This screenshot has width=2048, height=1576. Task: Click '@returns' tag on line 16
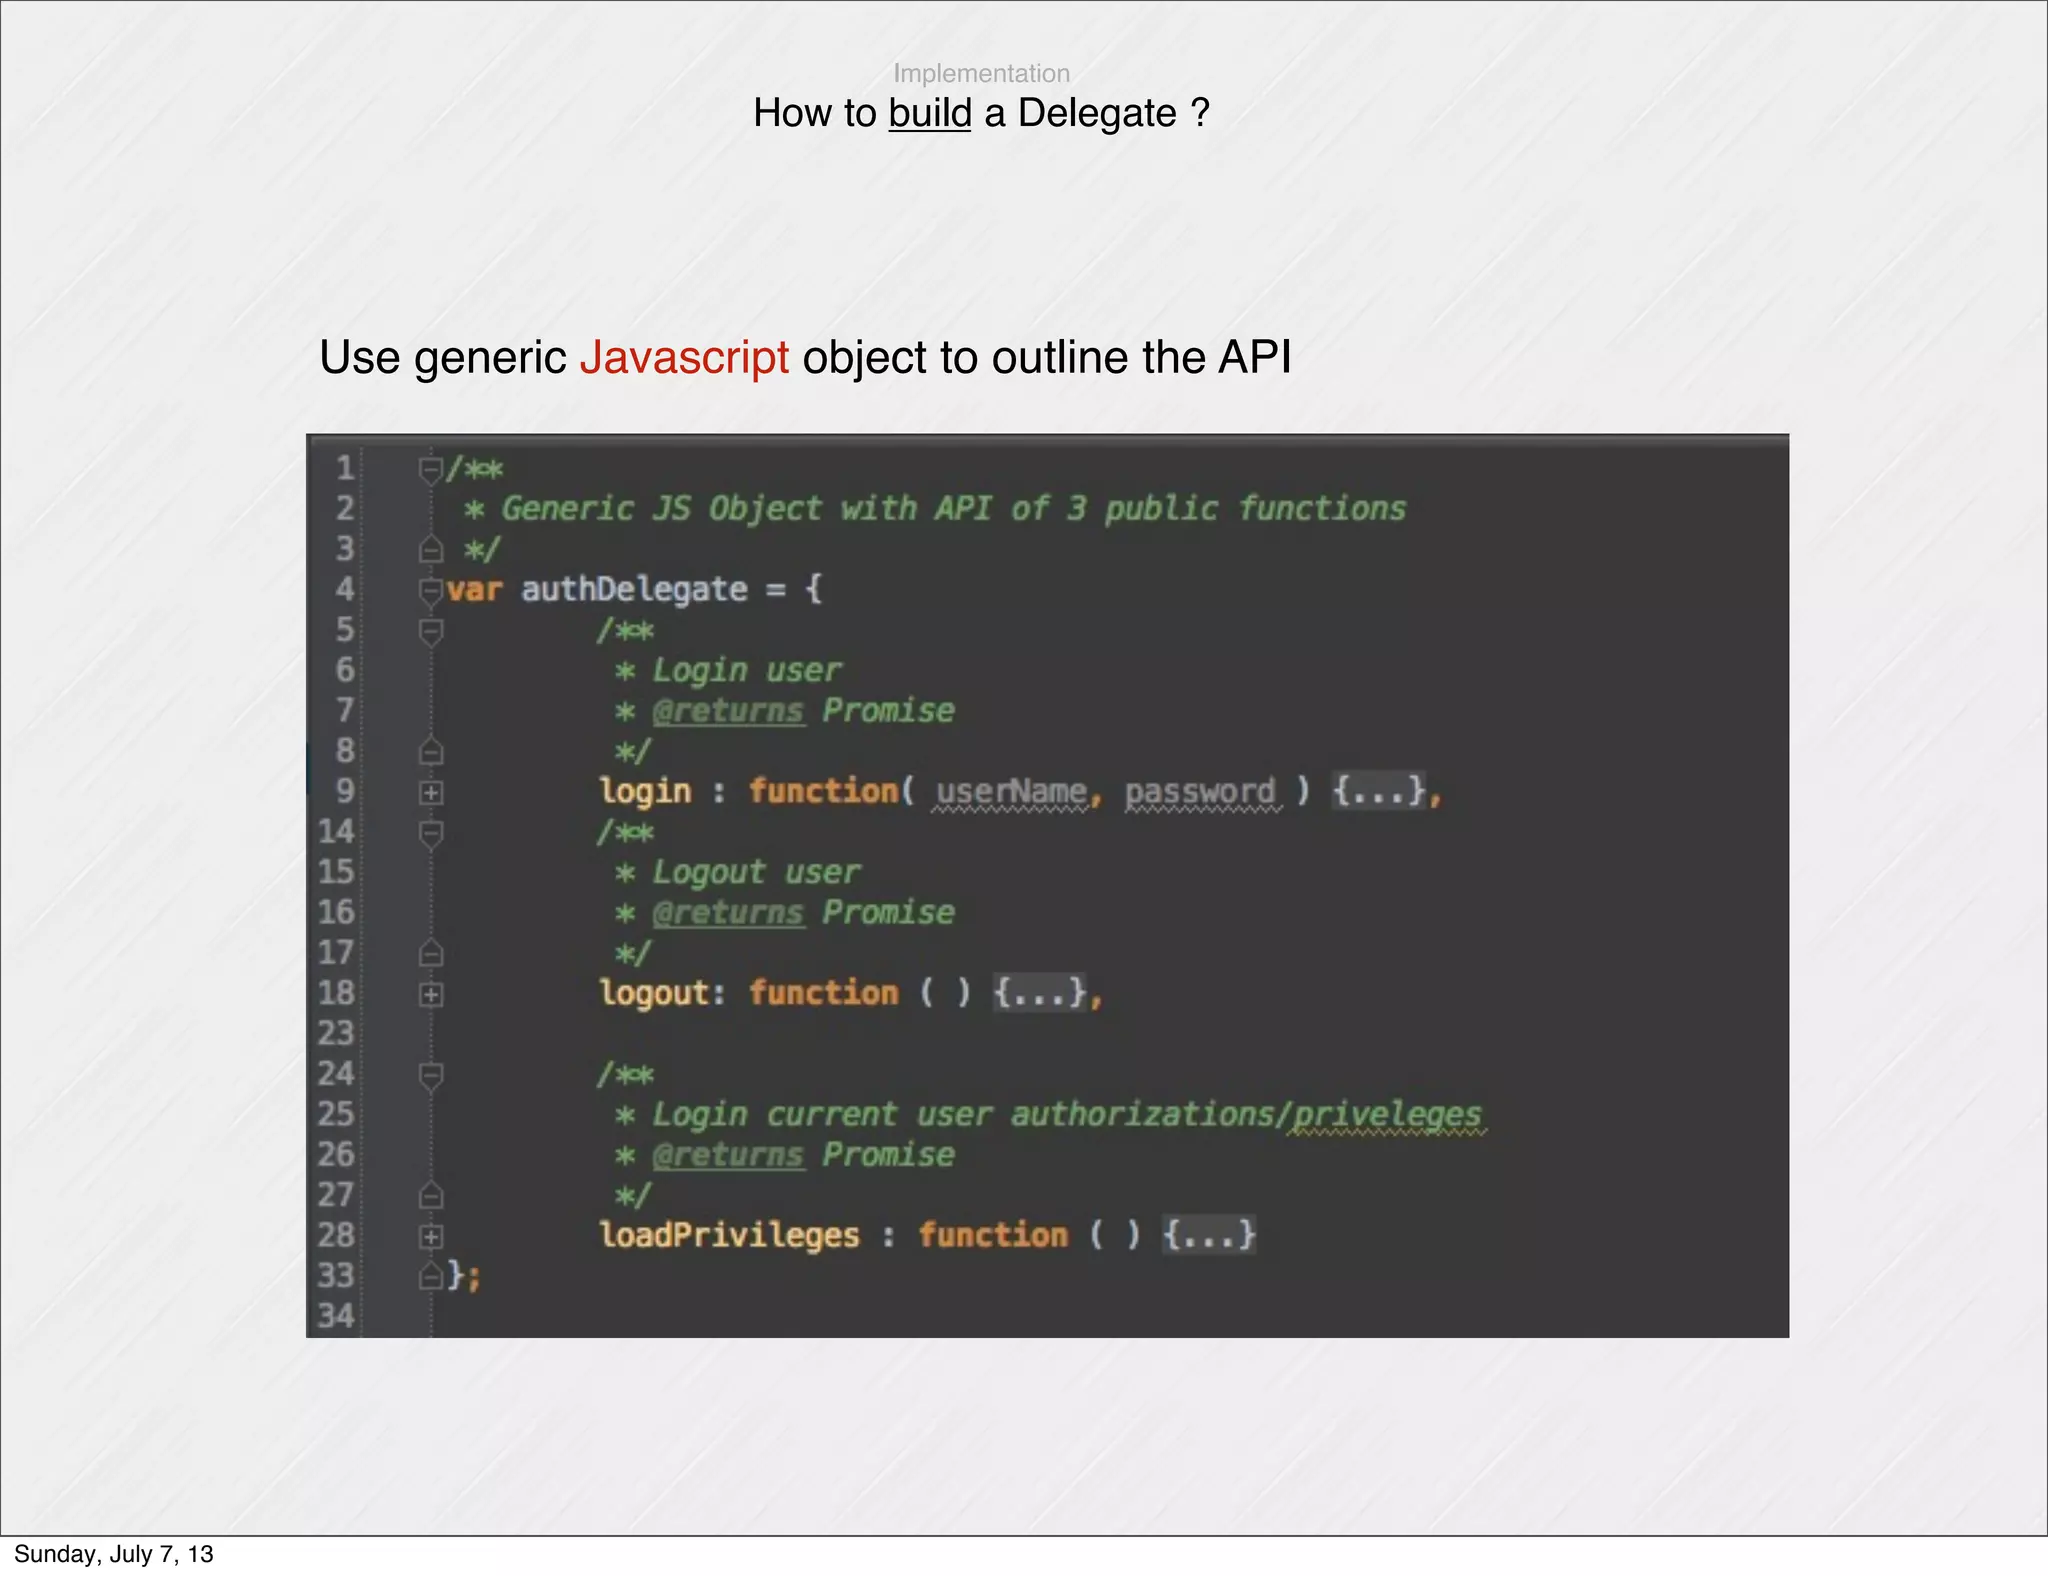(x=728, y=913)
